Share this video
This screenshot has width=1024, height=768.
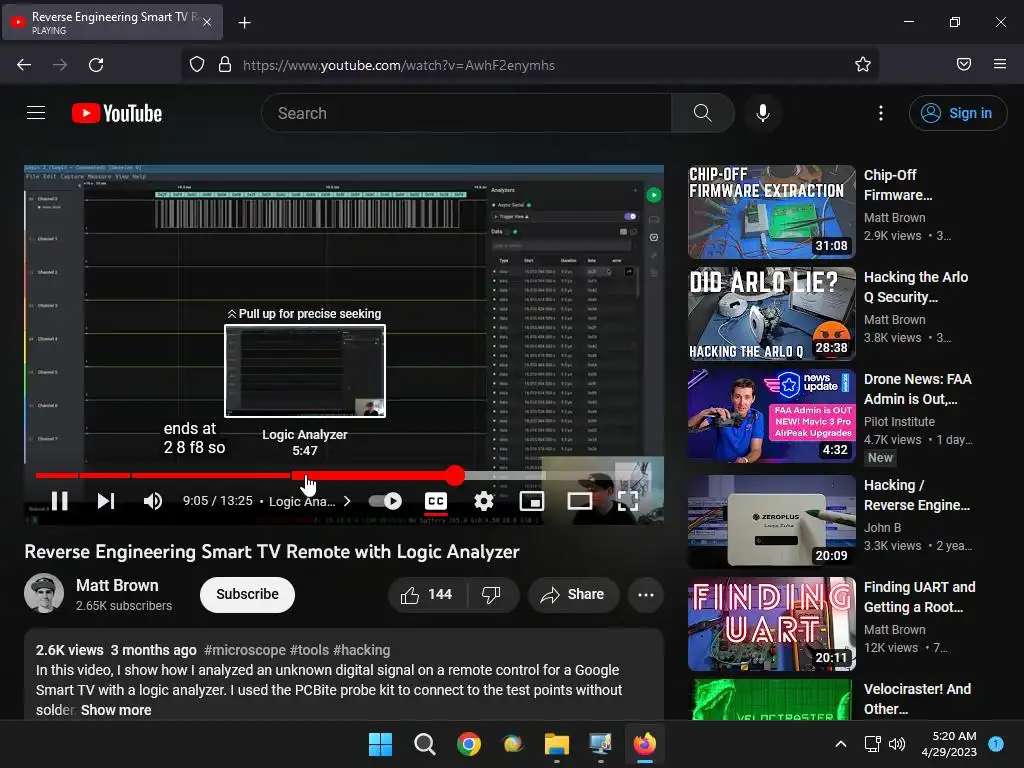pos(573,594)
